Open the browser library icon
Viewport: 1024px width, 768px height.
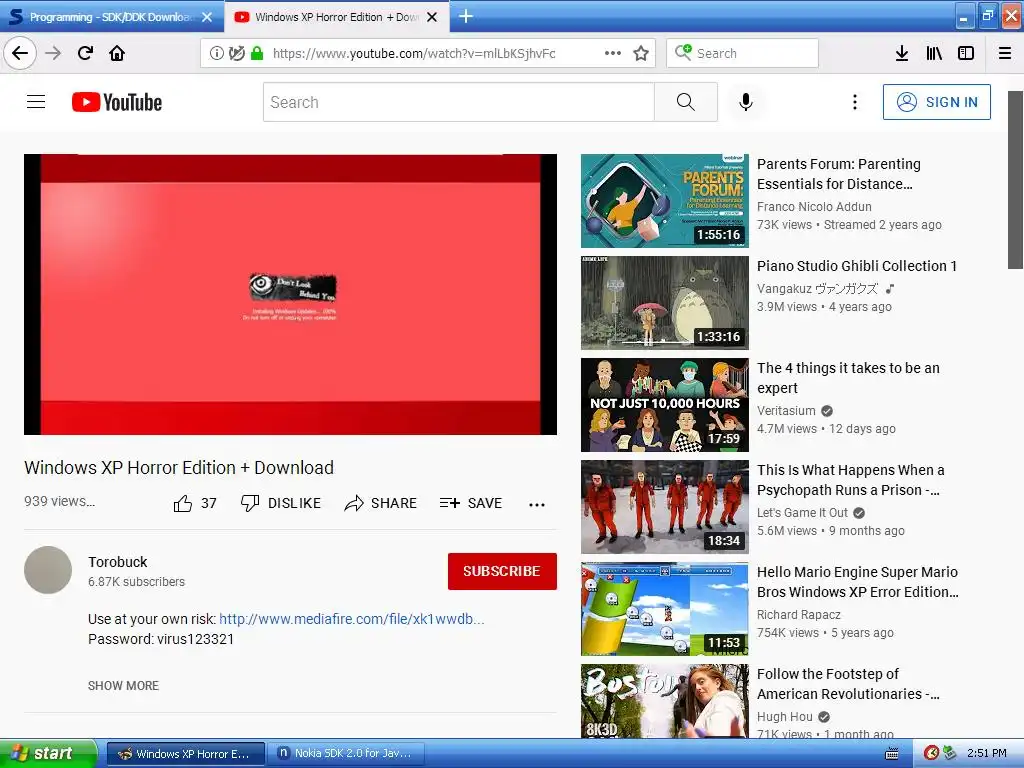pyautogui.click(x=934, y=54)
